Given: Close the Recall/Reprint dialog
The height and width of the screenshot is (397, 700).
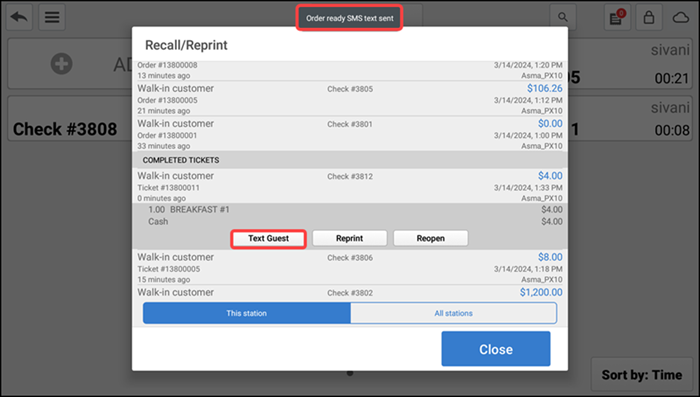Looking at the screenshot, I should click(496, 349).
